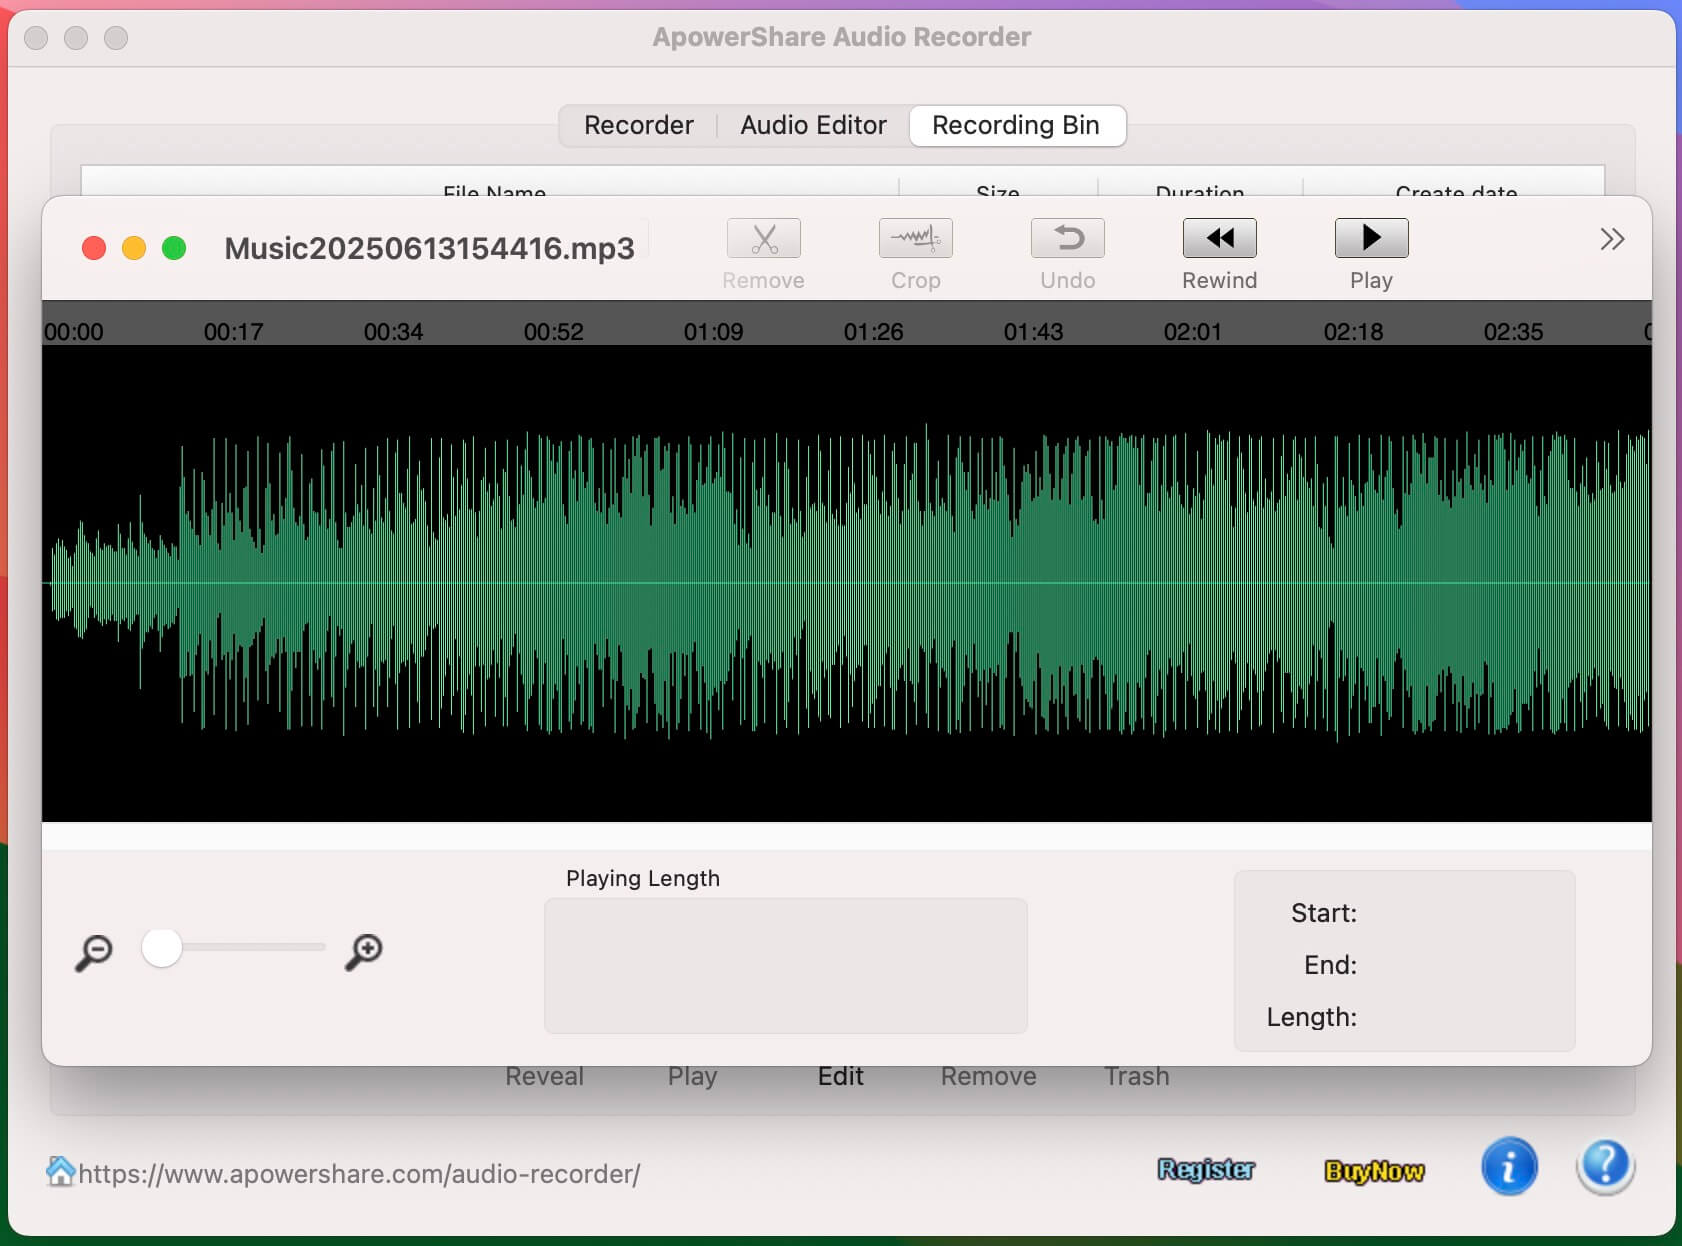Click the Playing Length display box
The image size is (1682, 1246).
click(785, 965)
